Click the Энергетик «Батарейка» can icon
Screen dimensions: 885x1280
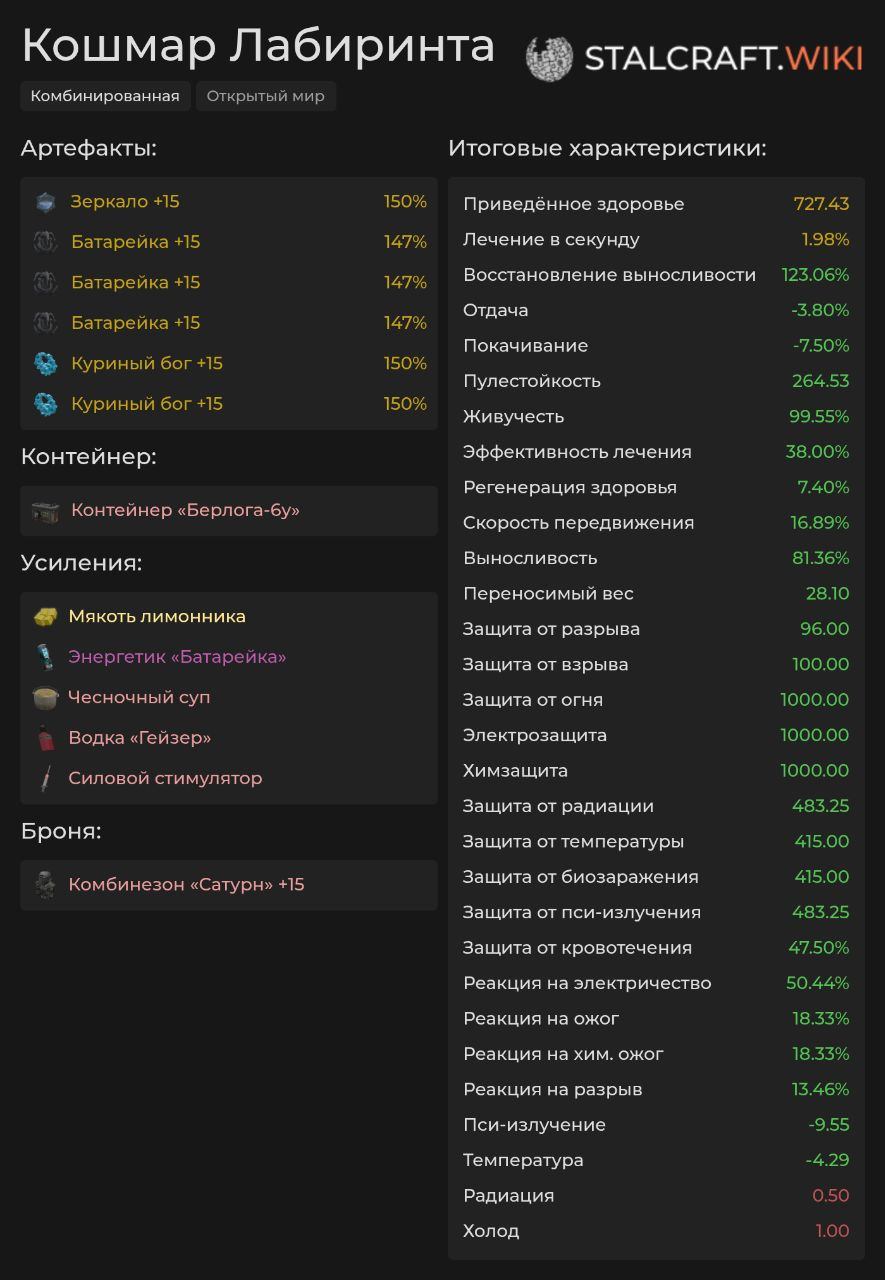click(45, 657)
